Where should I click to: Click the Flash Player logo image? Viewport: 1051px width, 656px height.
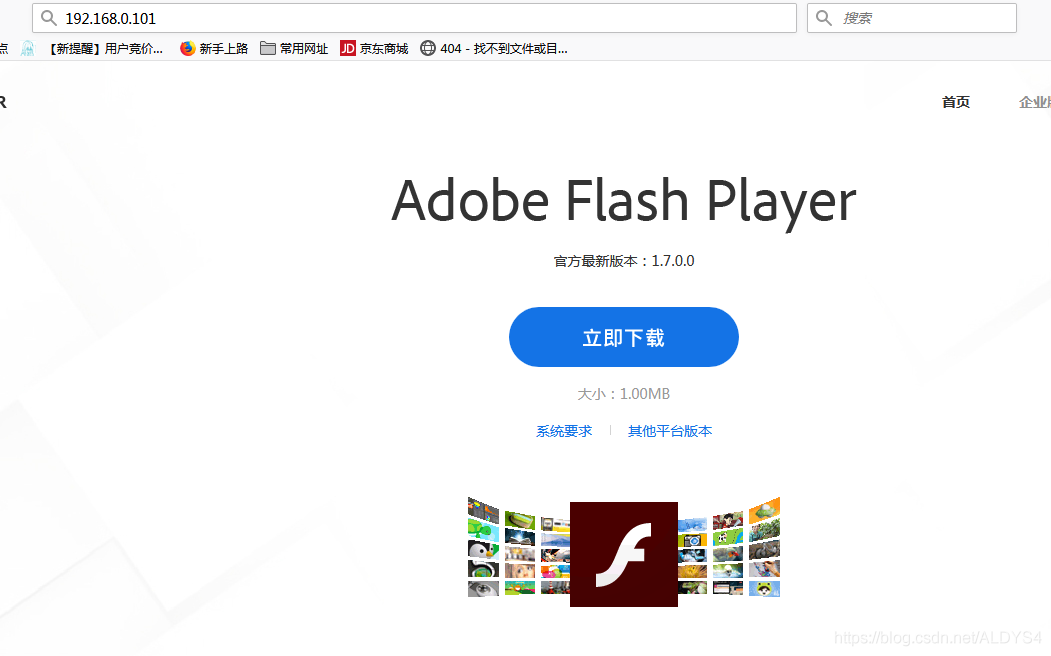[x=623, y=554]
